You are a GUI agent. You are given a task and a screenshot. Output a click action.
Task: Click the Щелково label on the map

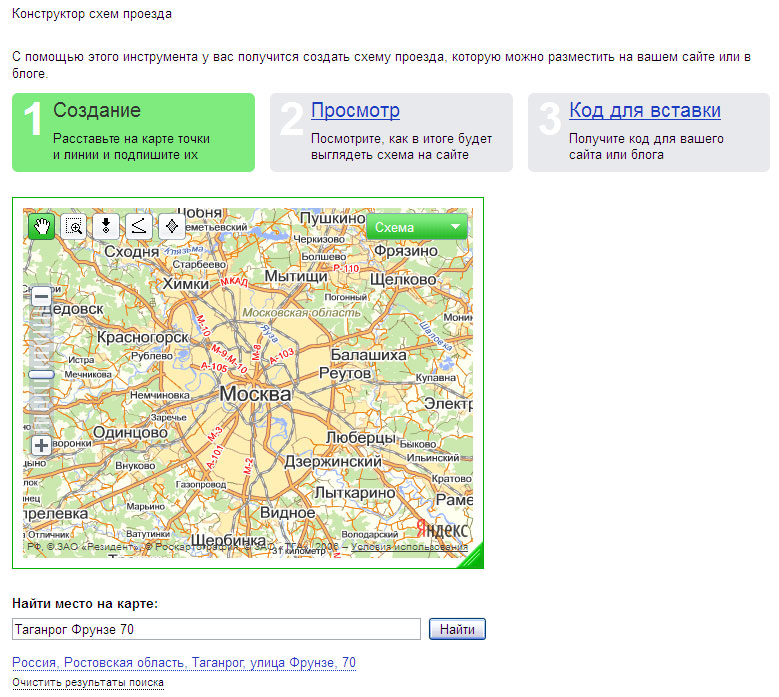[x=403, y=280]
